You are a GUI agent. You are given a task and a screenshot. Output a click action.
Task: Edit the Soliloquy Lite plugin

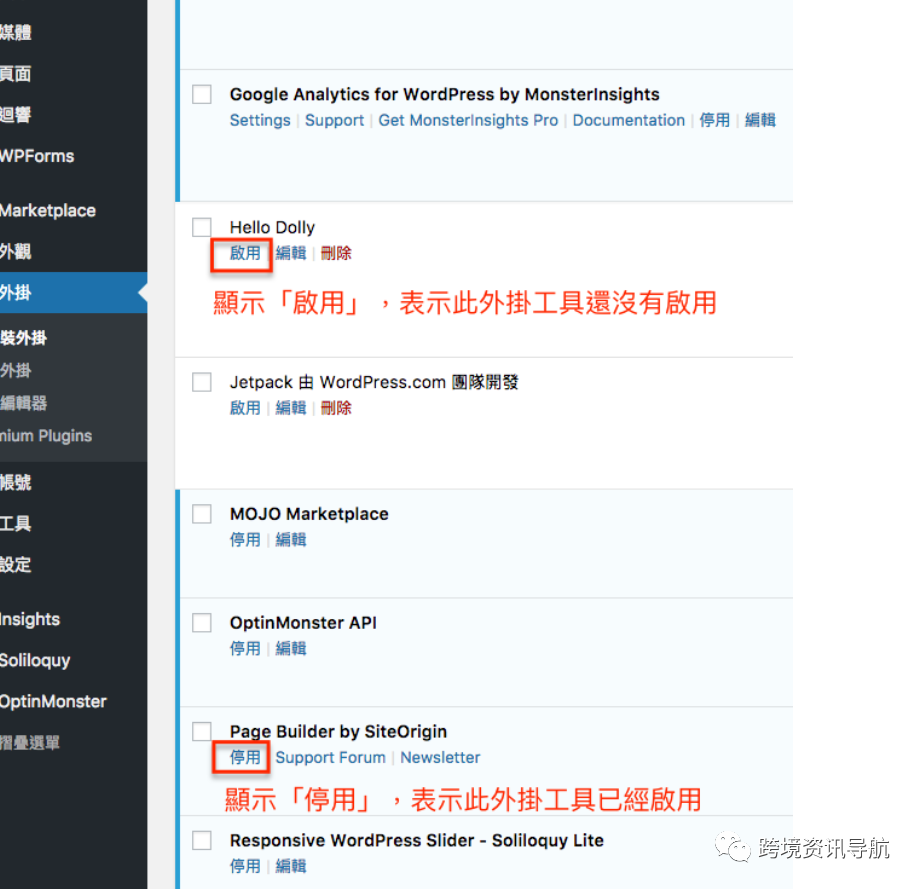coord(291,866)
